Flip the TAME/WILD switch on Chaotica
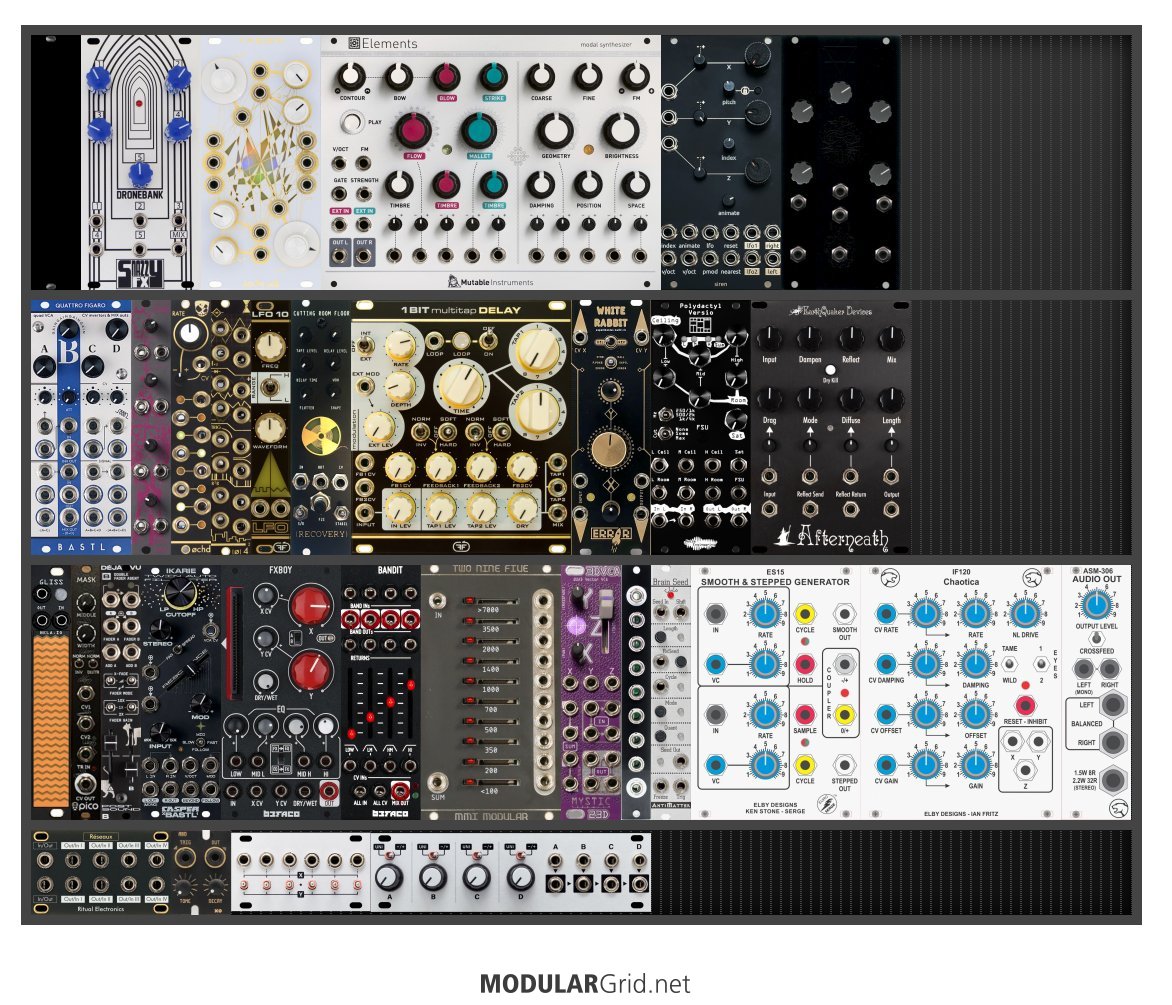 point(1010,664)
